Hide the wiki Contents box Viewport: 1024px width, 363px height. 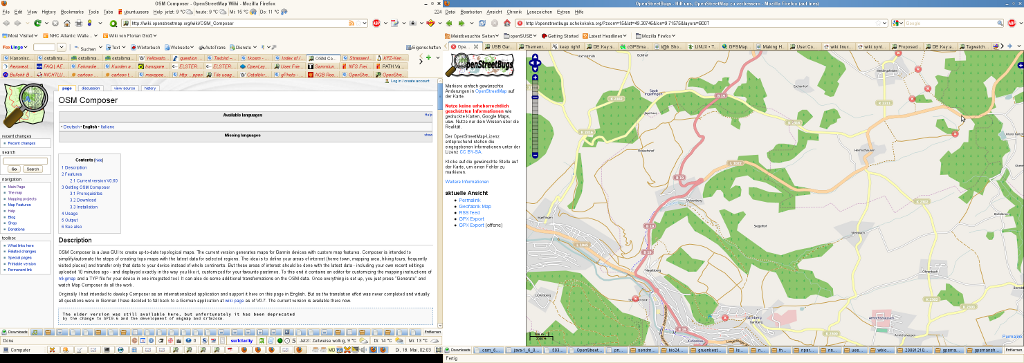click(99, 159)
